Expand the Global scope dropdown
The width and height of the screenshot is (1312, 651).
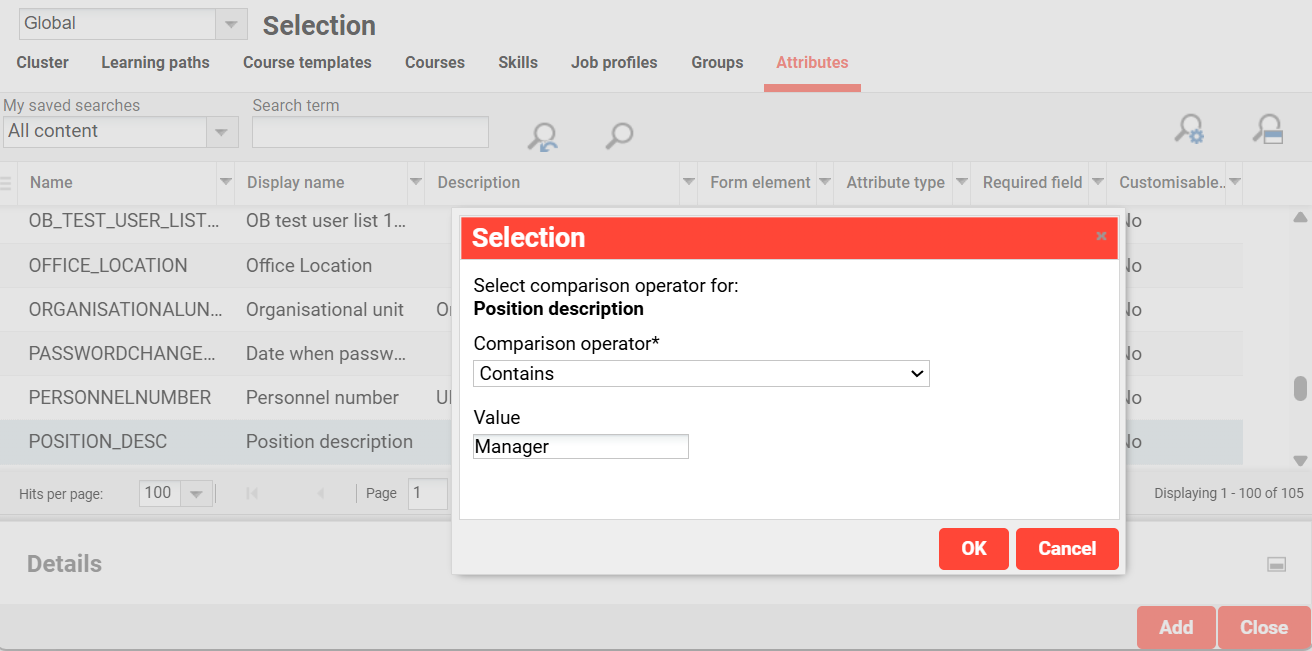231,24
